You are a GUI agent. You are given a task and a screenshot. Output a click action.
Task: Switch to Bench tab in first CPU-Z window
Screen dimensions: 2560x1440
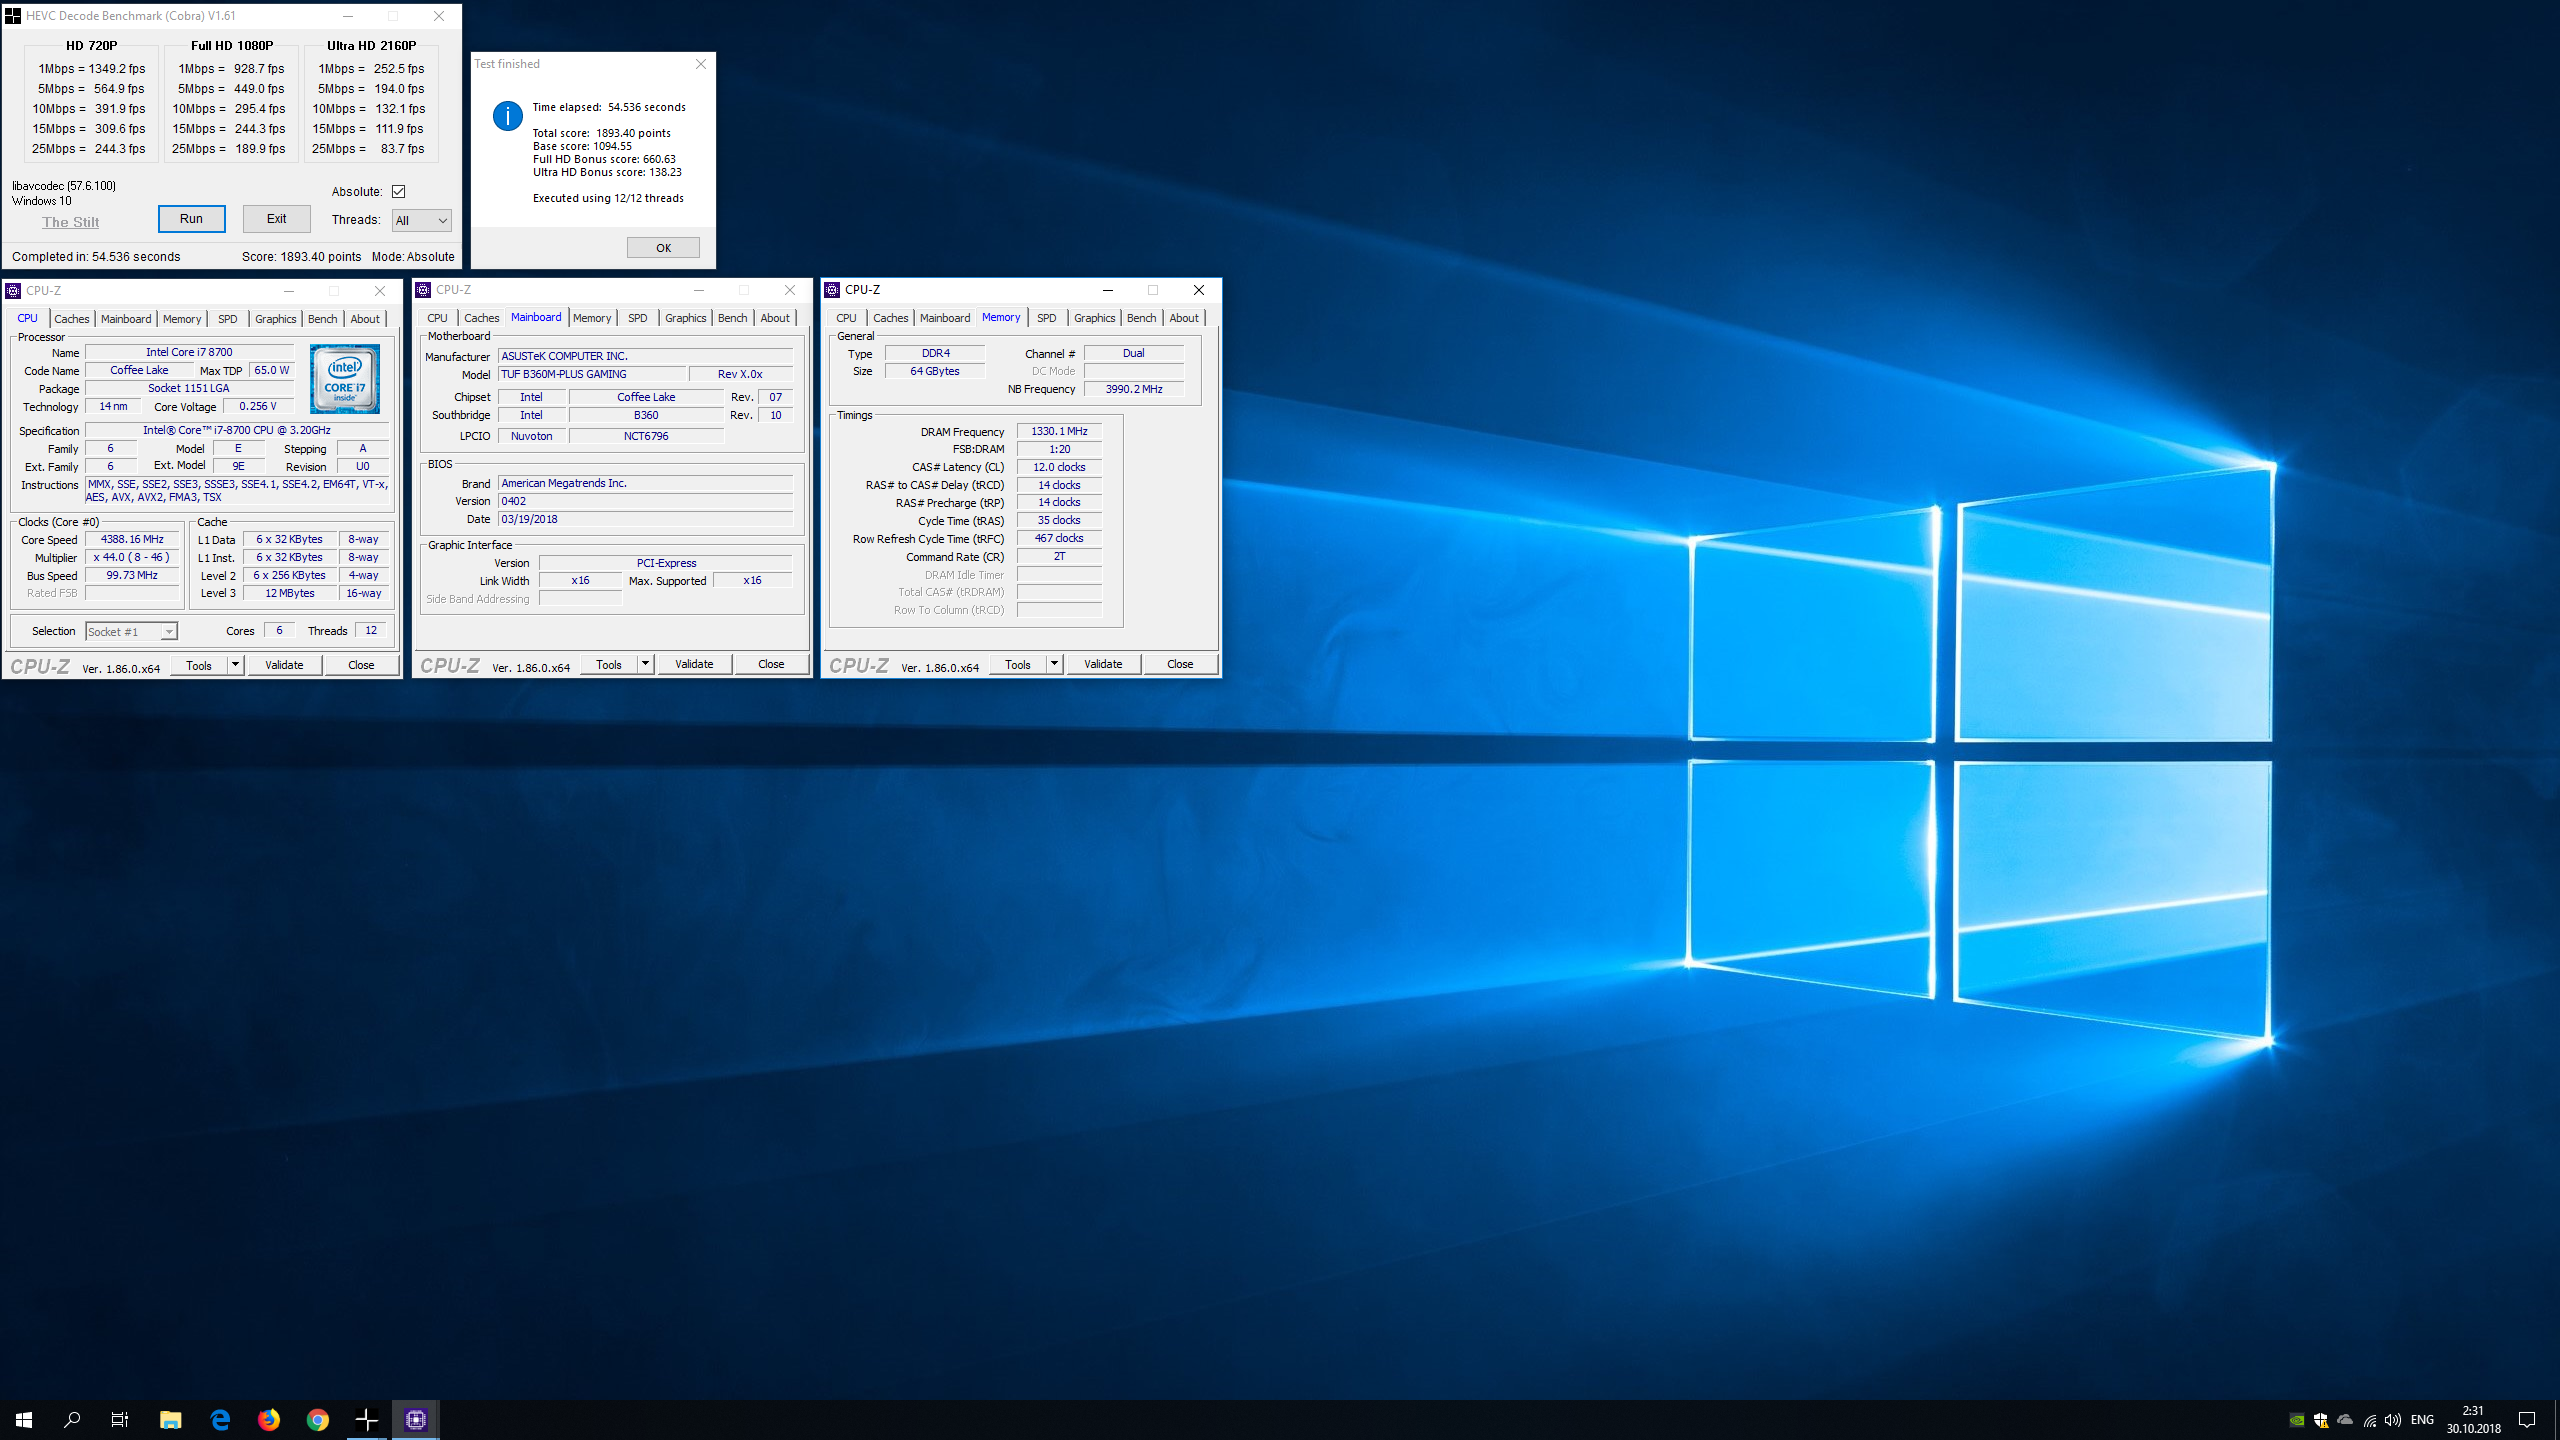click(x=322, y=319)
